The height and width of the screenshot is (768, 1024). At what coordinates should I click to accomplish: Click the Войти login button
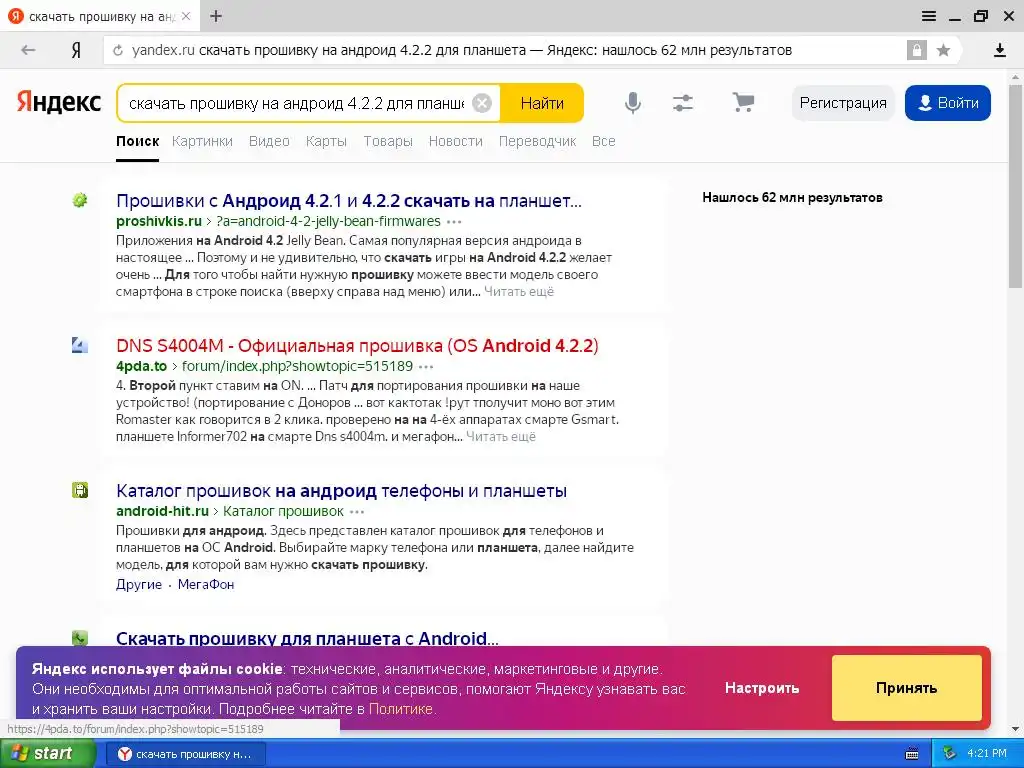tap(948, 103)
